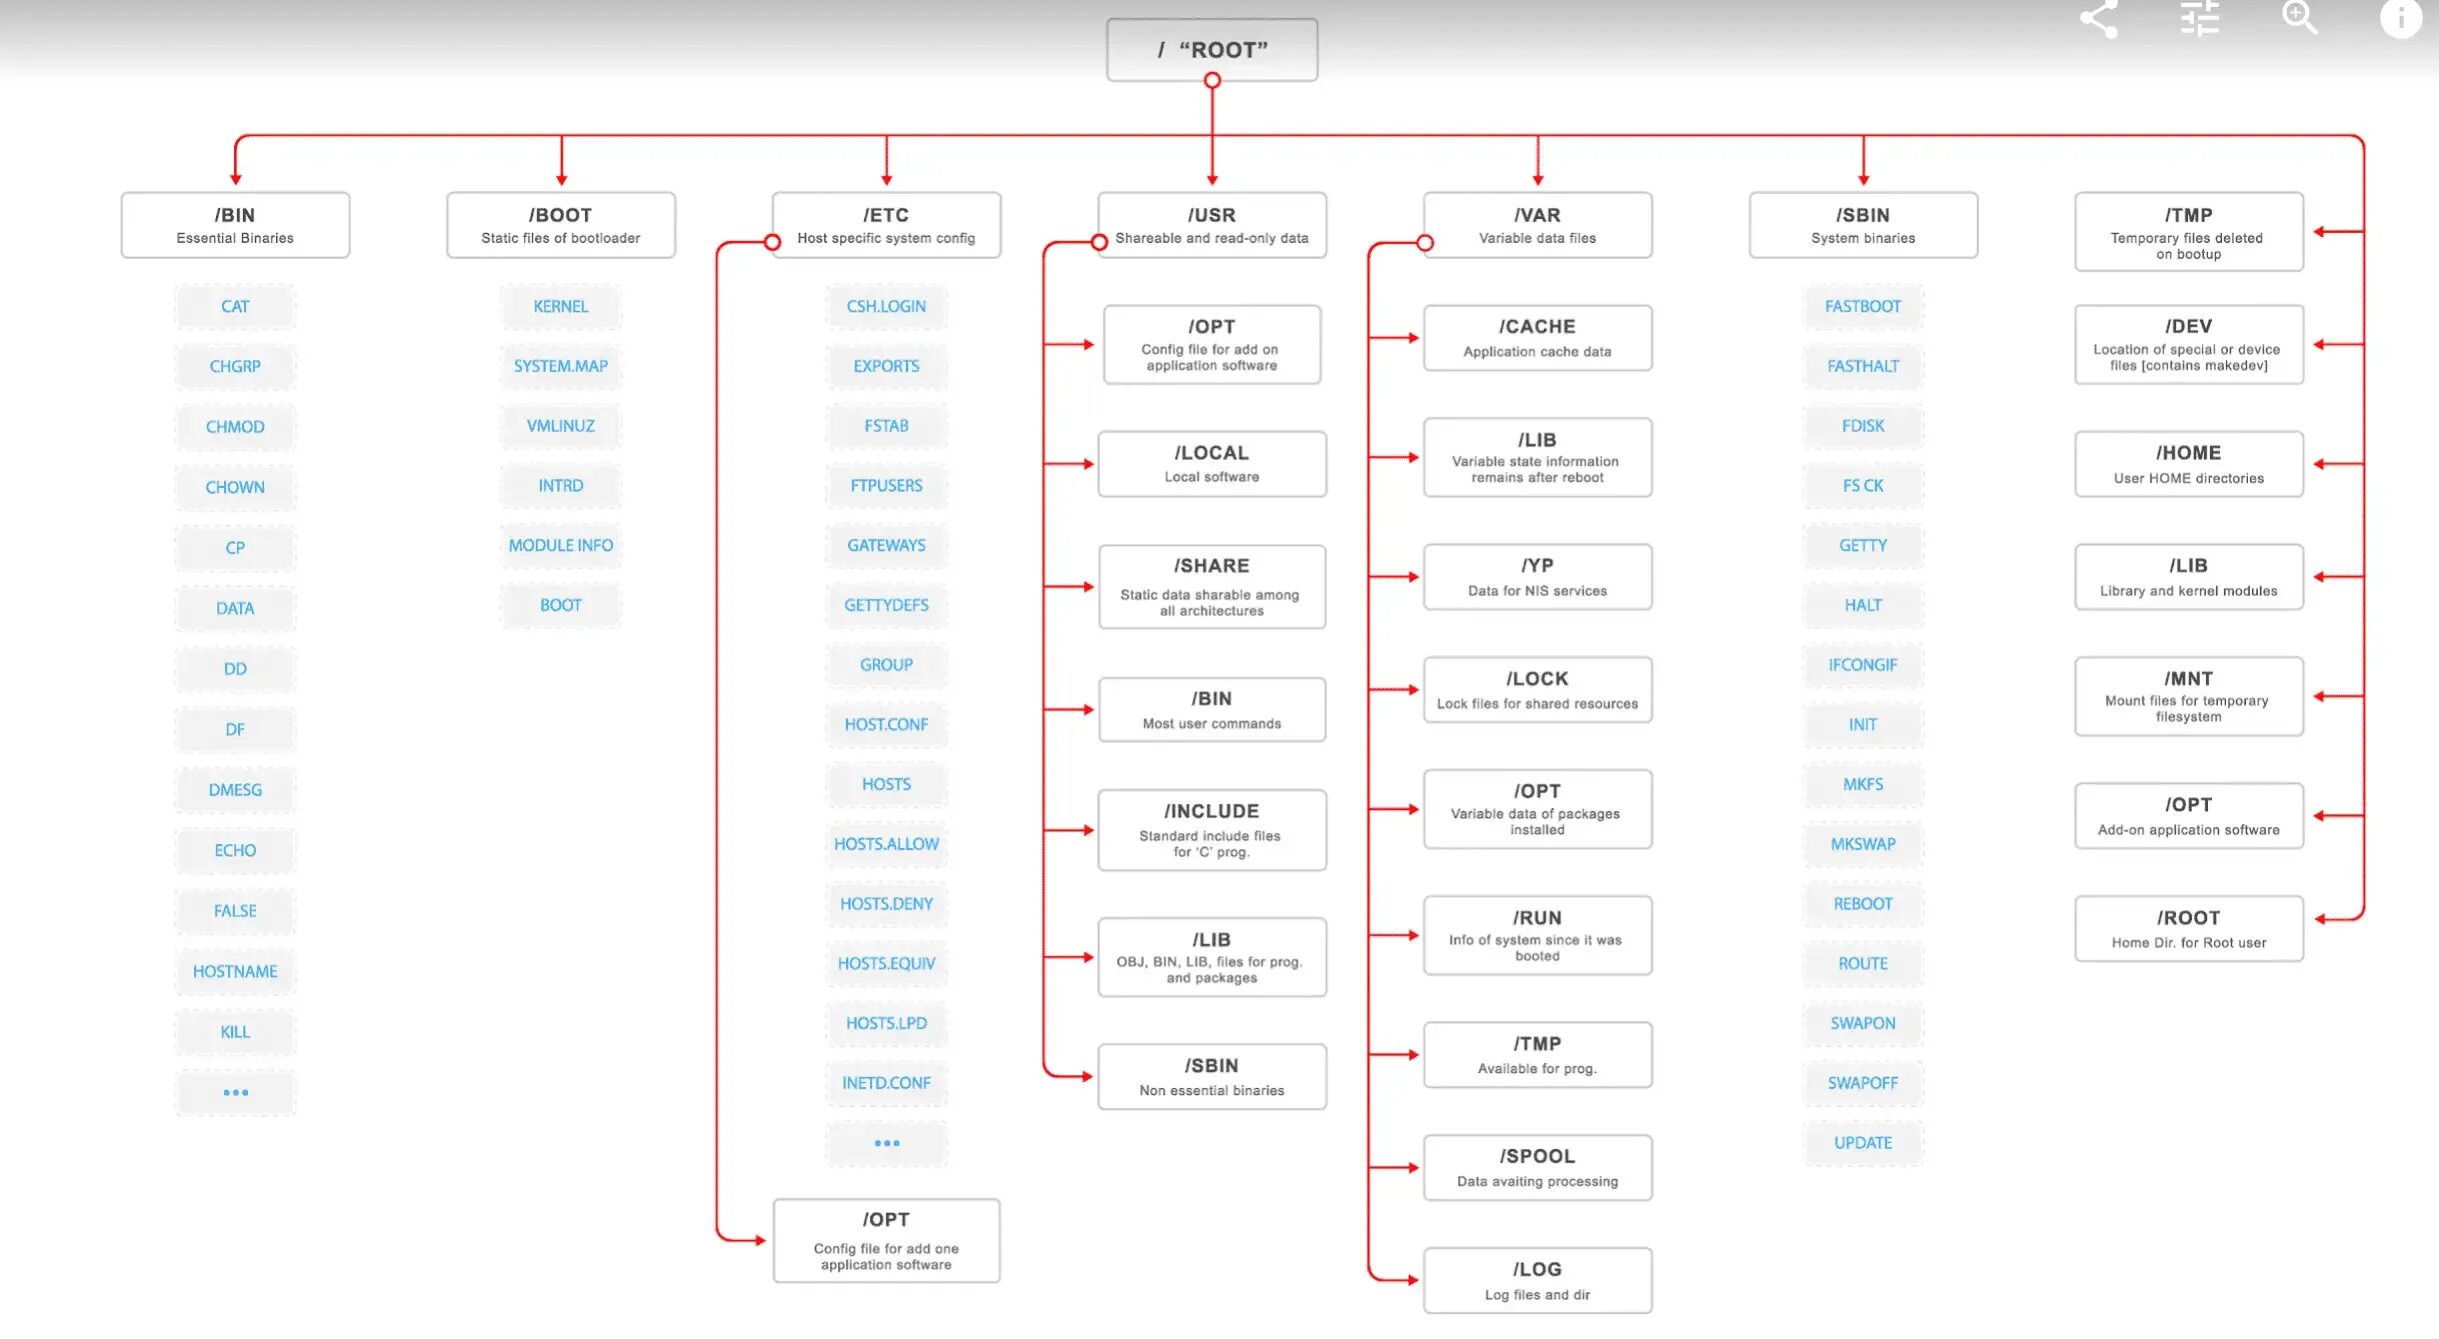Screen dimensions: 2439x1339
Task: Click the / "ROOT" node box
Action: [x=1211, y=49]
